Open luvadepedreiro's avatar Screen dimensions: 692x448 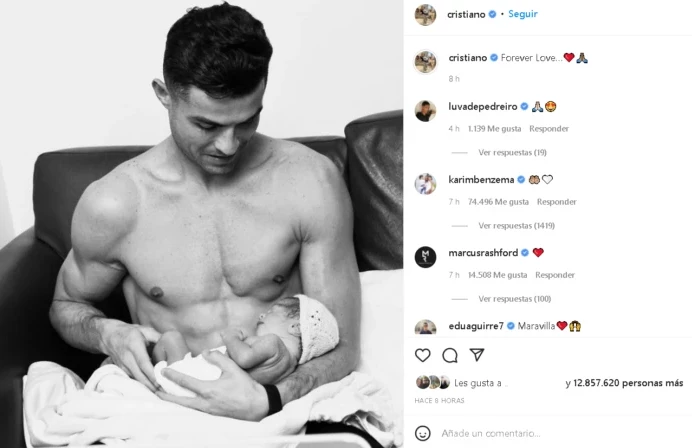point(425,111)
